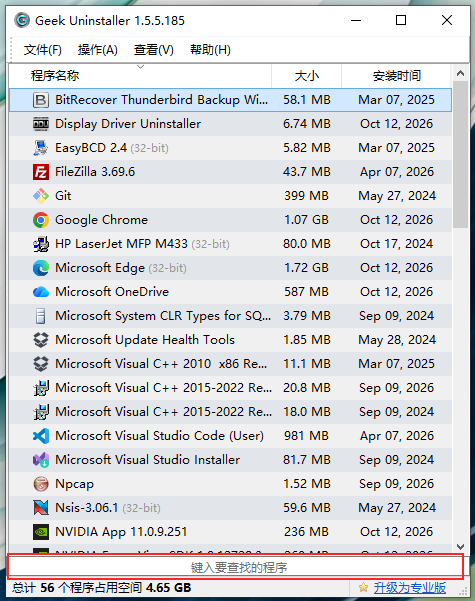Click the 20.8 MB Visual C++ 2015-2022 icon
This screenshot has width=475, height=601.
(41, 388)
